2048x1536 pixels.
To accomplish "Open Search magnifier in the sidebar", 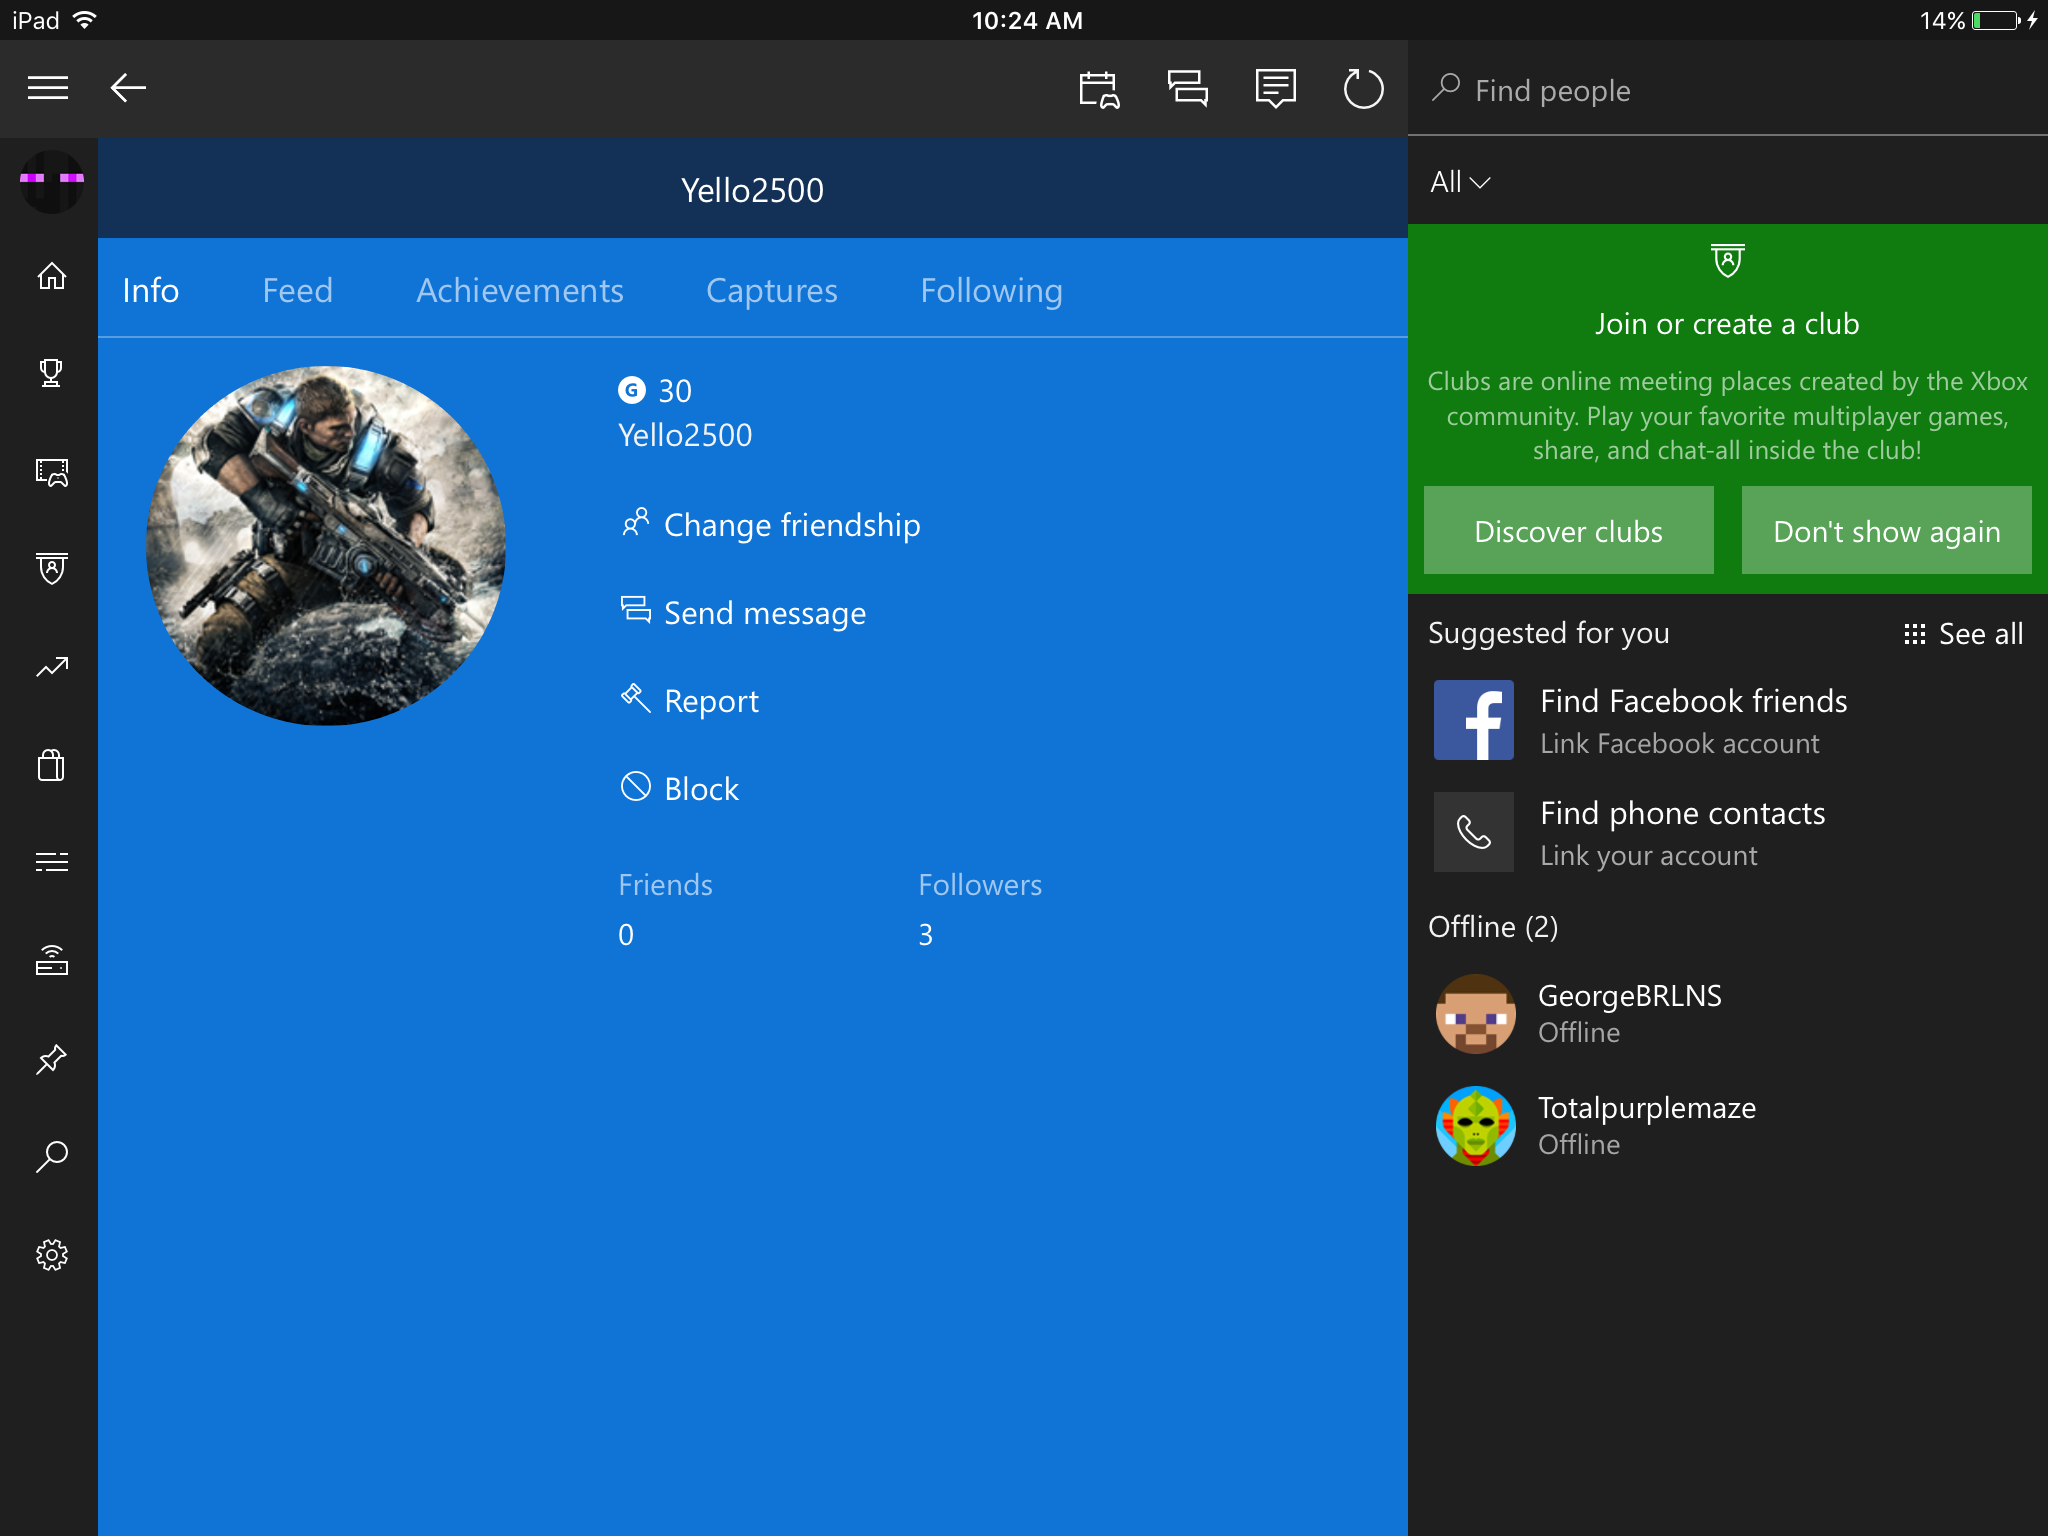I will (x=52, y=1157).
